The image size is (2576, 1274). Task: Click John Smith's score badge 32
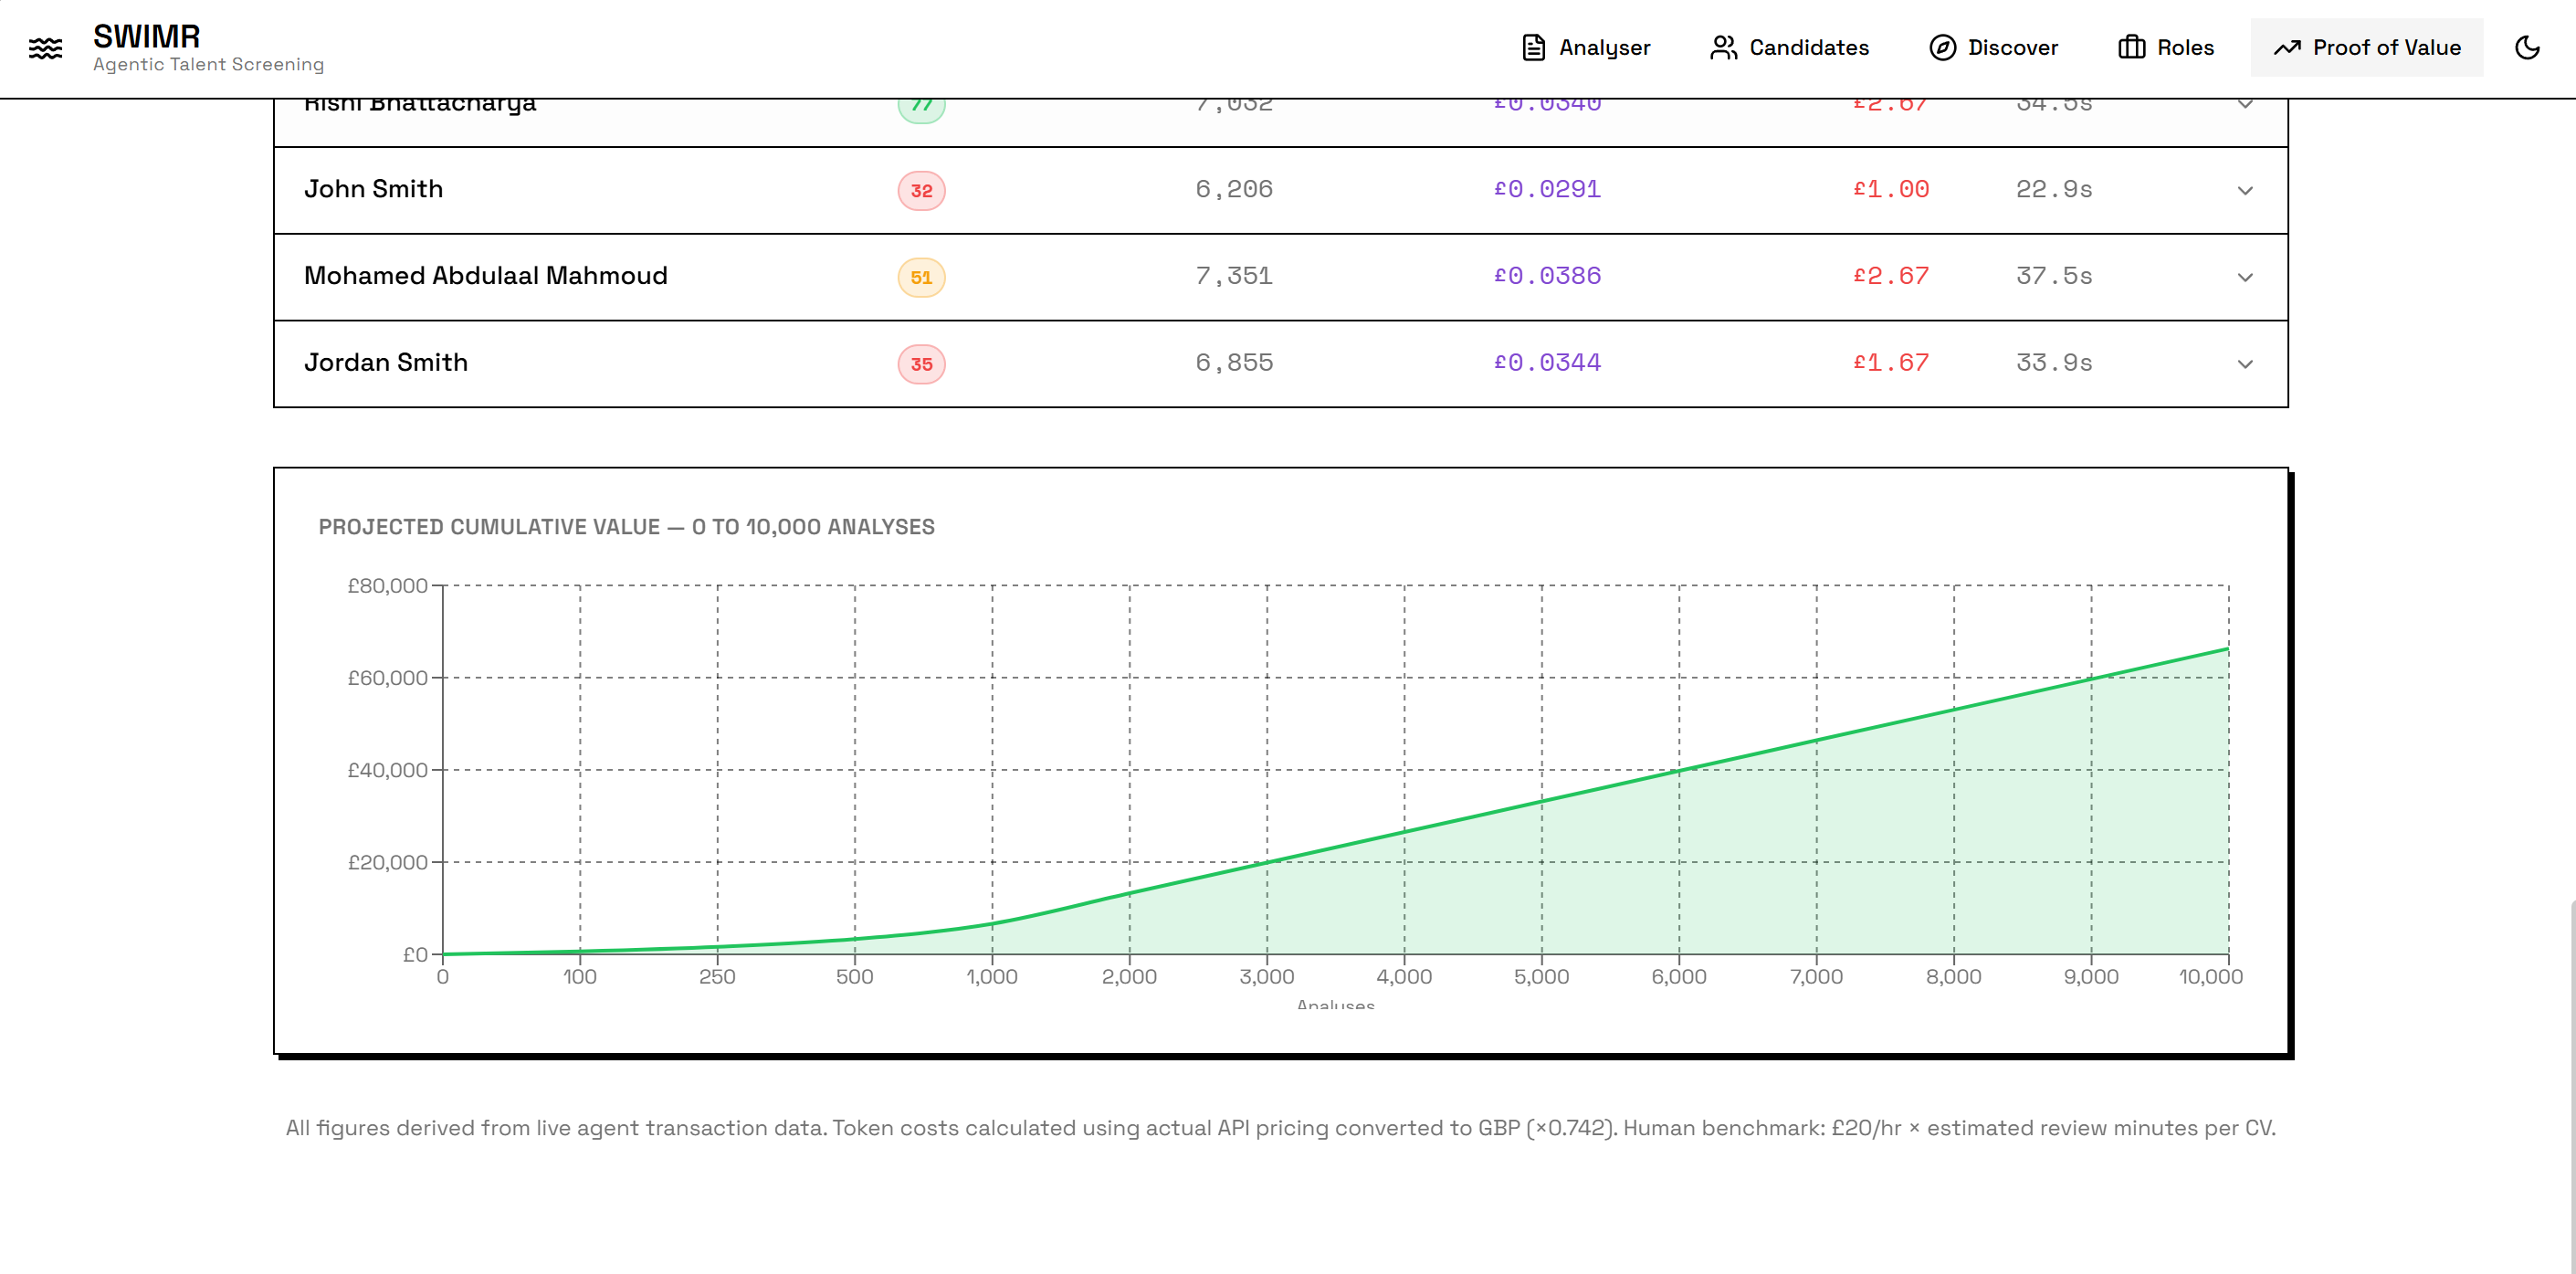(x=921, y=191)
